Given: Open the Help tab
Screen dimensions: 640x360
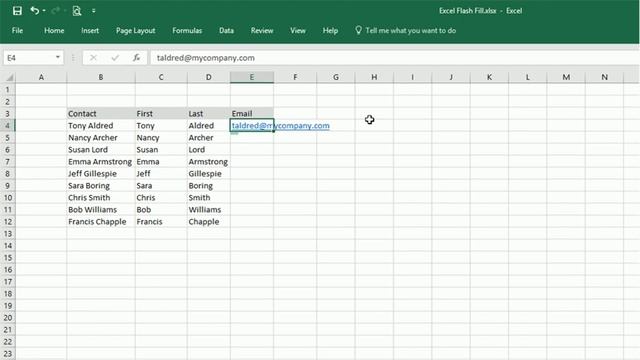Looking at the screenshot, I should coord(330,31).
